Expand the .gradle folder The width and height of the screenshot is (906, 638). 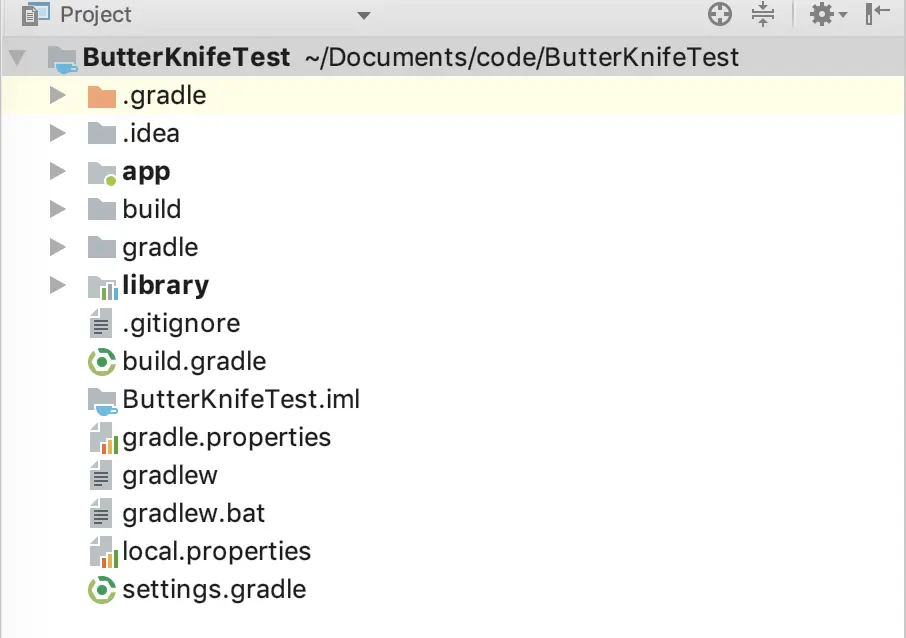point(57,96)
